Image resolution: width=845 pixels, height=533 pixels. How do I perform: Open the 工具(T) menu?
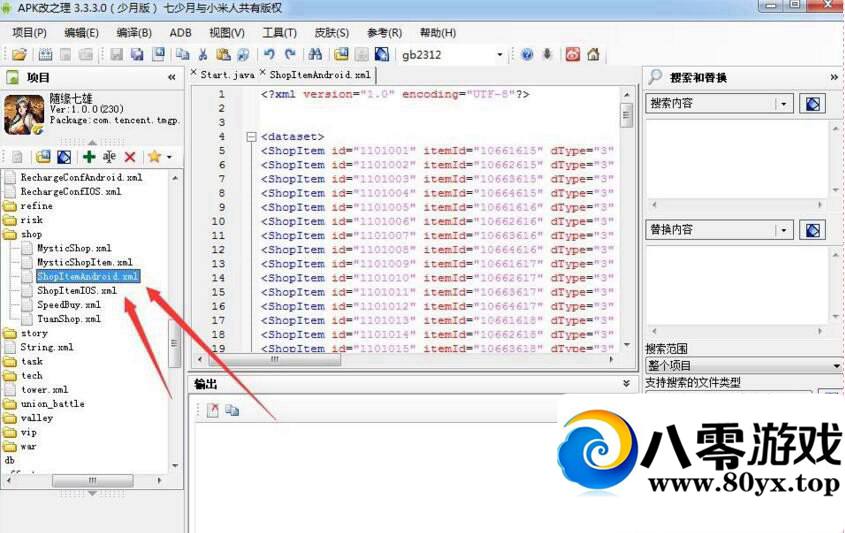pyautogui.click(x=279, y=32)
